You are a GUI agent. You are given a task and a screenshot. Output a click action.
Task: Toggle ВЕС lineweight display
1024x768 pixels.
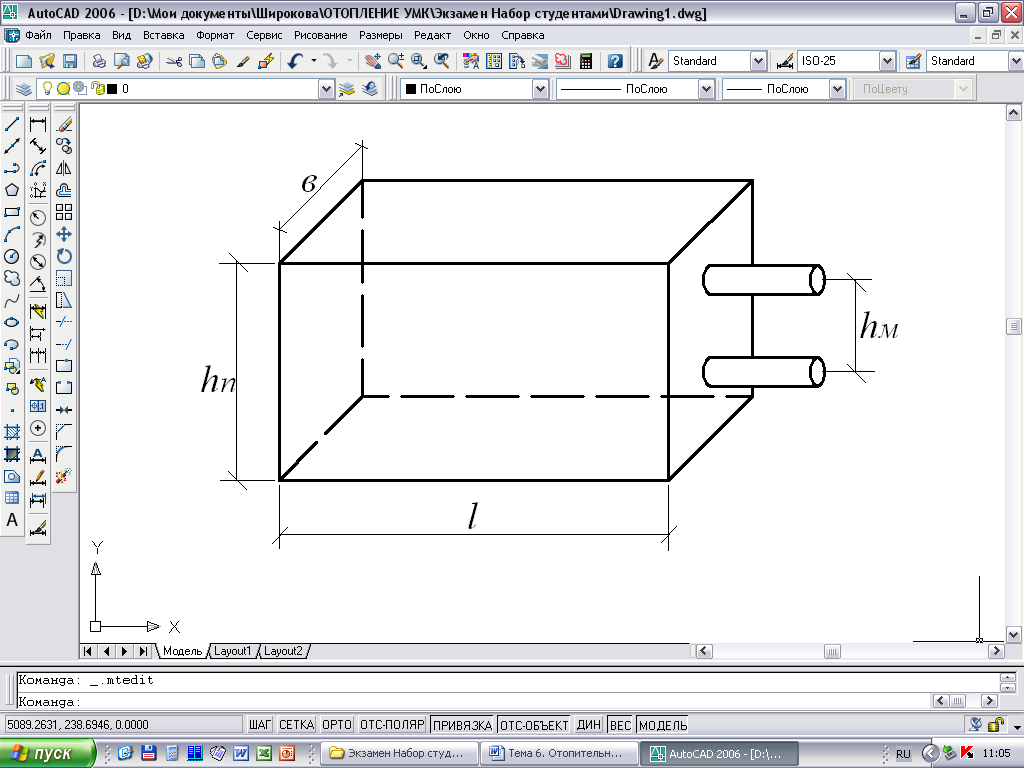click(620, 725)
